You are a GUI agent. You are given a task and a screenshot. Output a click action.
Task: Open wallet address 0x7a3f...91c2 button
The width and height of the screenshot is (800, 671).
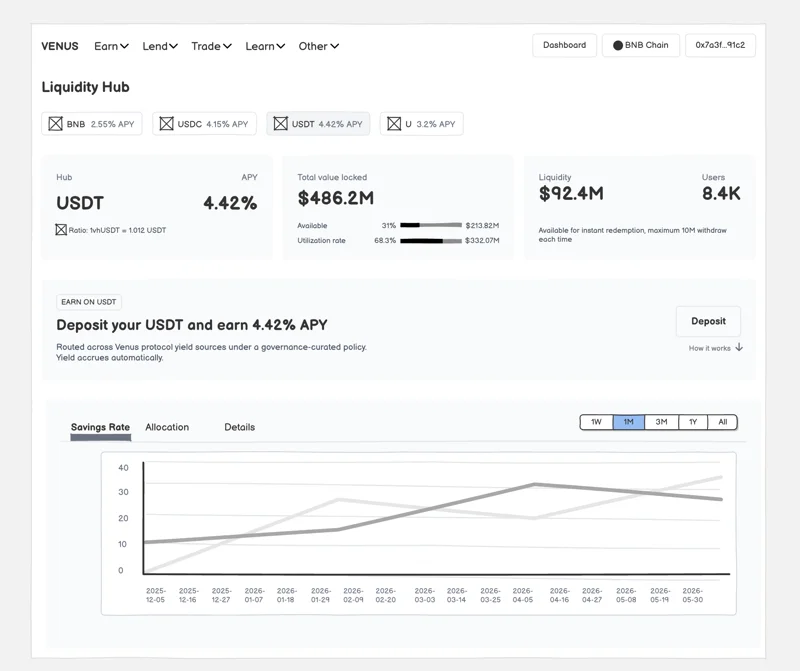720,45
